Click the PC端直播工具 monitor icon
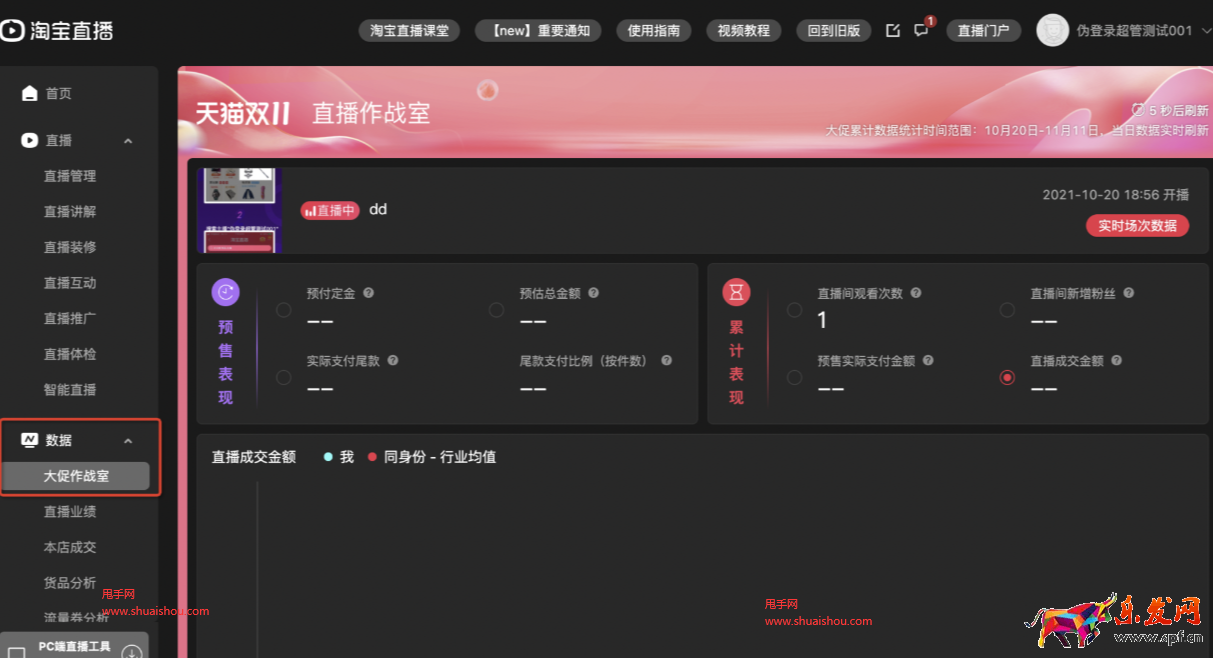Screen dimensions: 1213x658 (16, 653)
